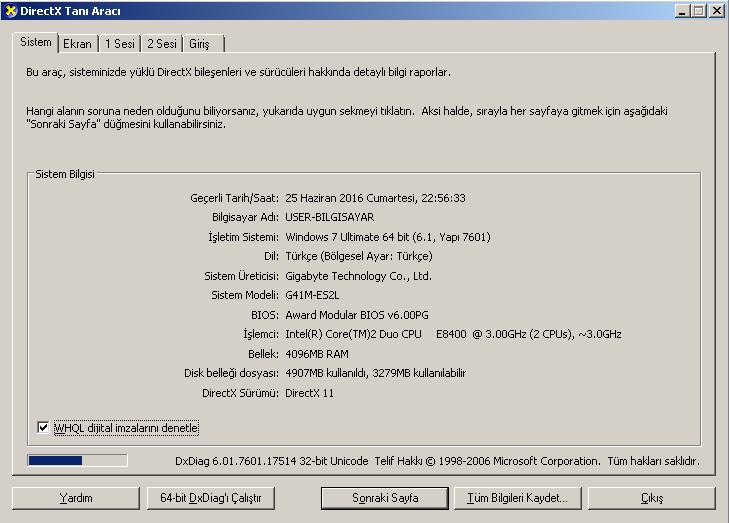
Task: Switch to the Sistem tab
Action: [x=36, y=42]
